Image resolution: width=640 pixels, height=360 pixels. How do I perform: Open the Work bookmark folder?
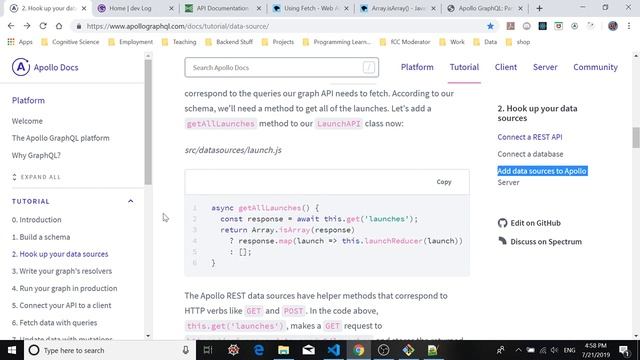point(452,42)
